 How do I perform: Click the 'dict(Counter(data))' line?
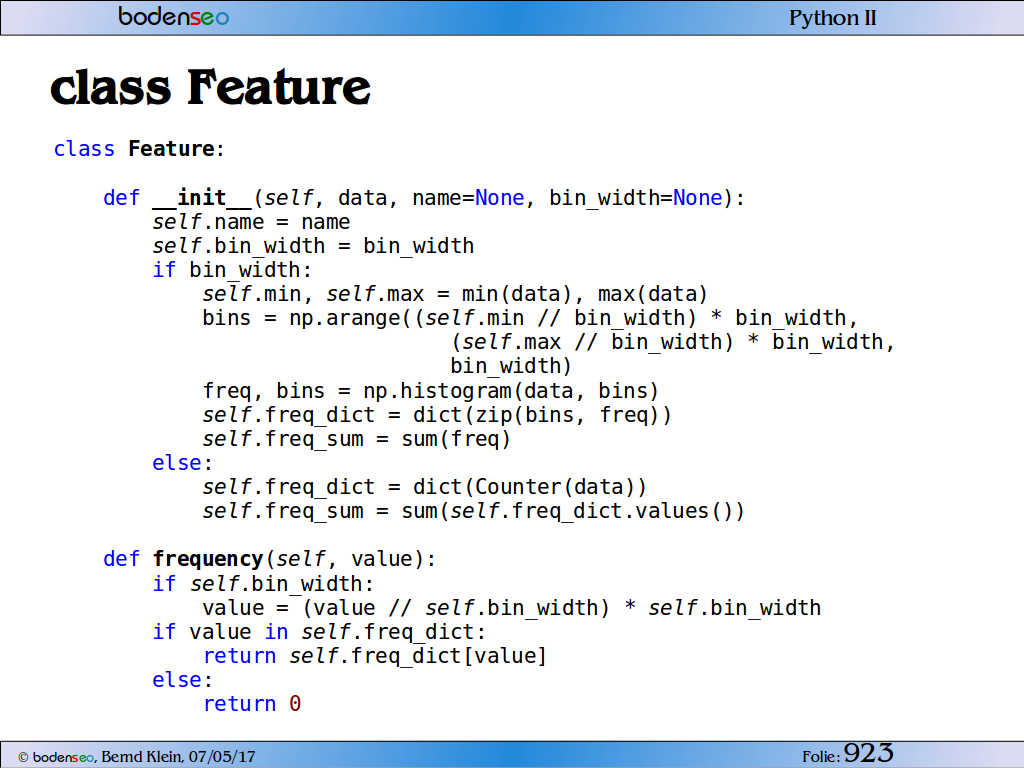[424, 487]
